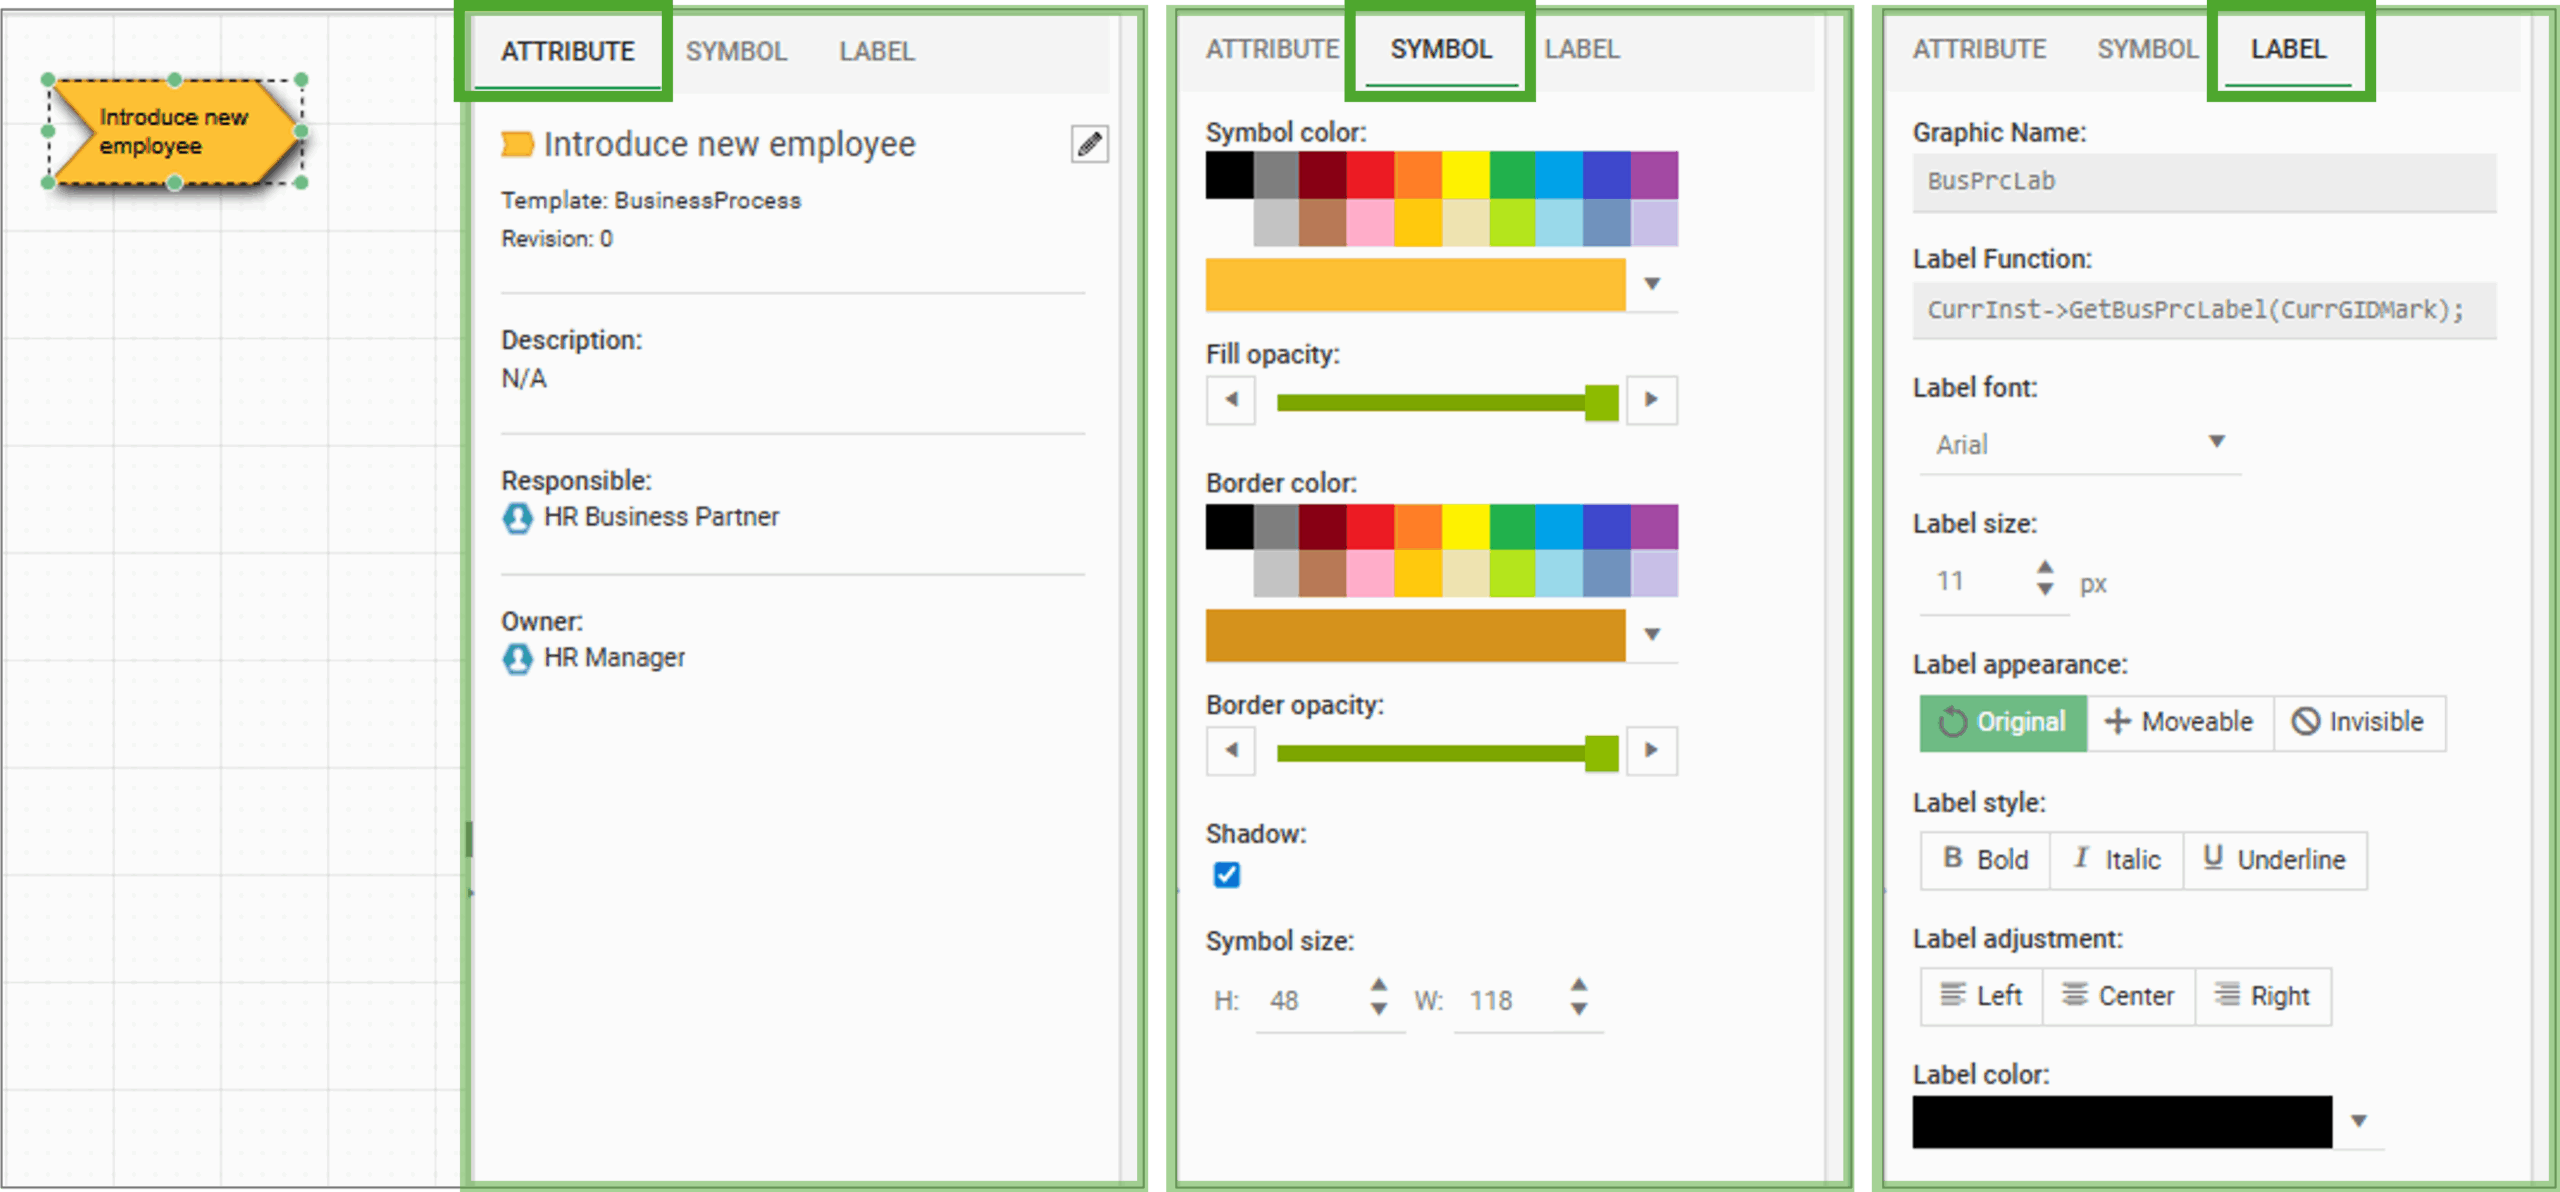Viewport: 2560px width, 1192px height.
Task: Disable the Shadow checkbox
Action: [1227, 875]
